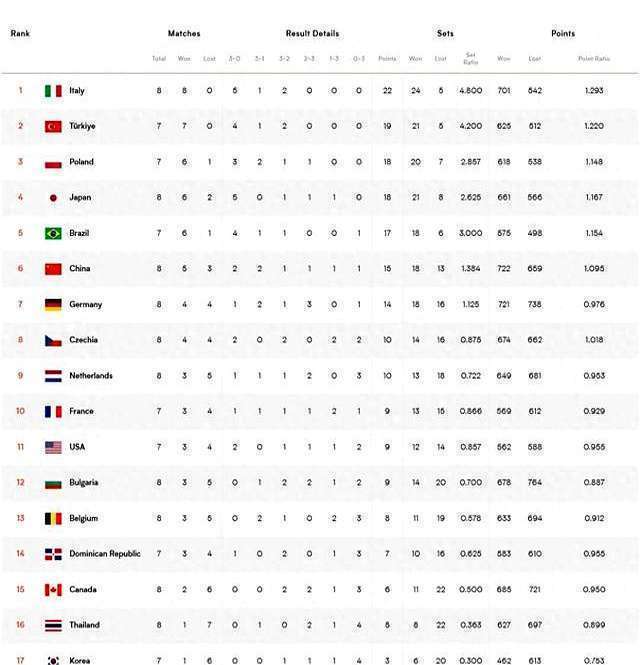The height and width of the screenshot is (665, 640).
Task: Click the Result Details column header
Action: coord(312,34)
